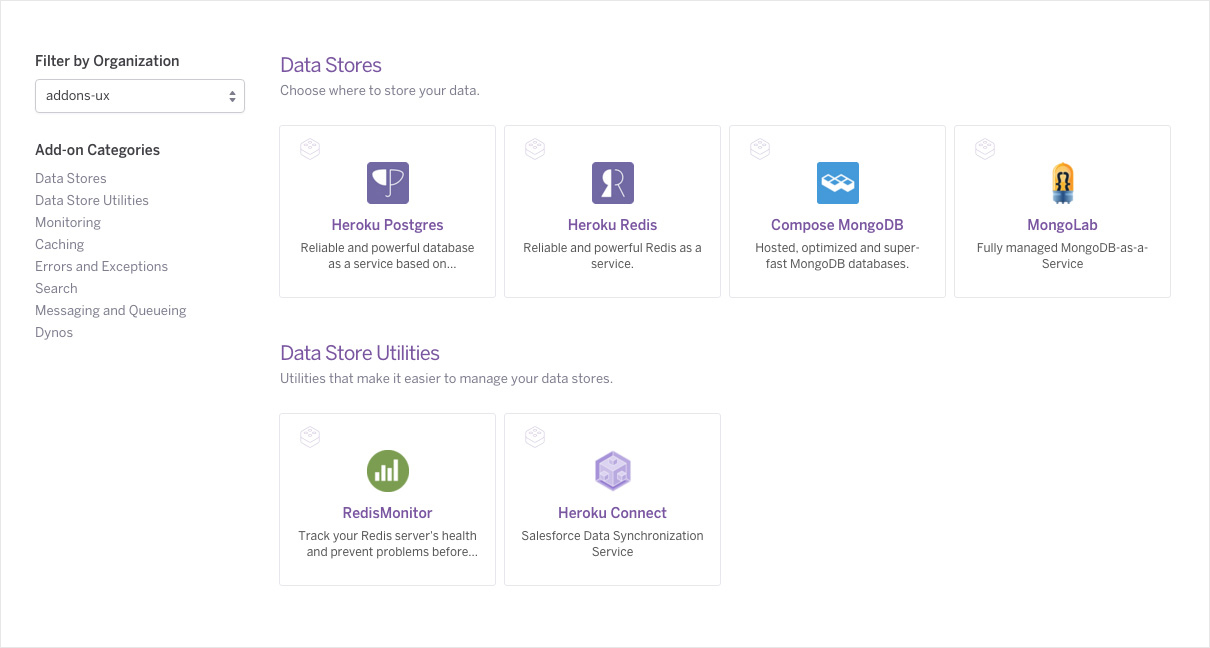1210x648 pixels.
Task: Open the RedisMonitor title link
Action: (x=388, y=513)
